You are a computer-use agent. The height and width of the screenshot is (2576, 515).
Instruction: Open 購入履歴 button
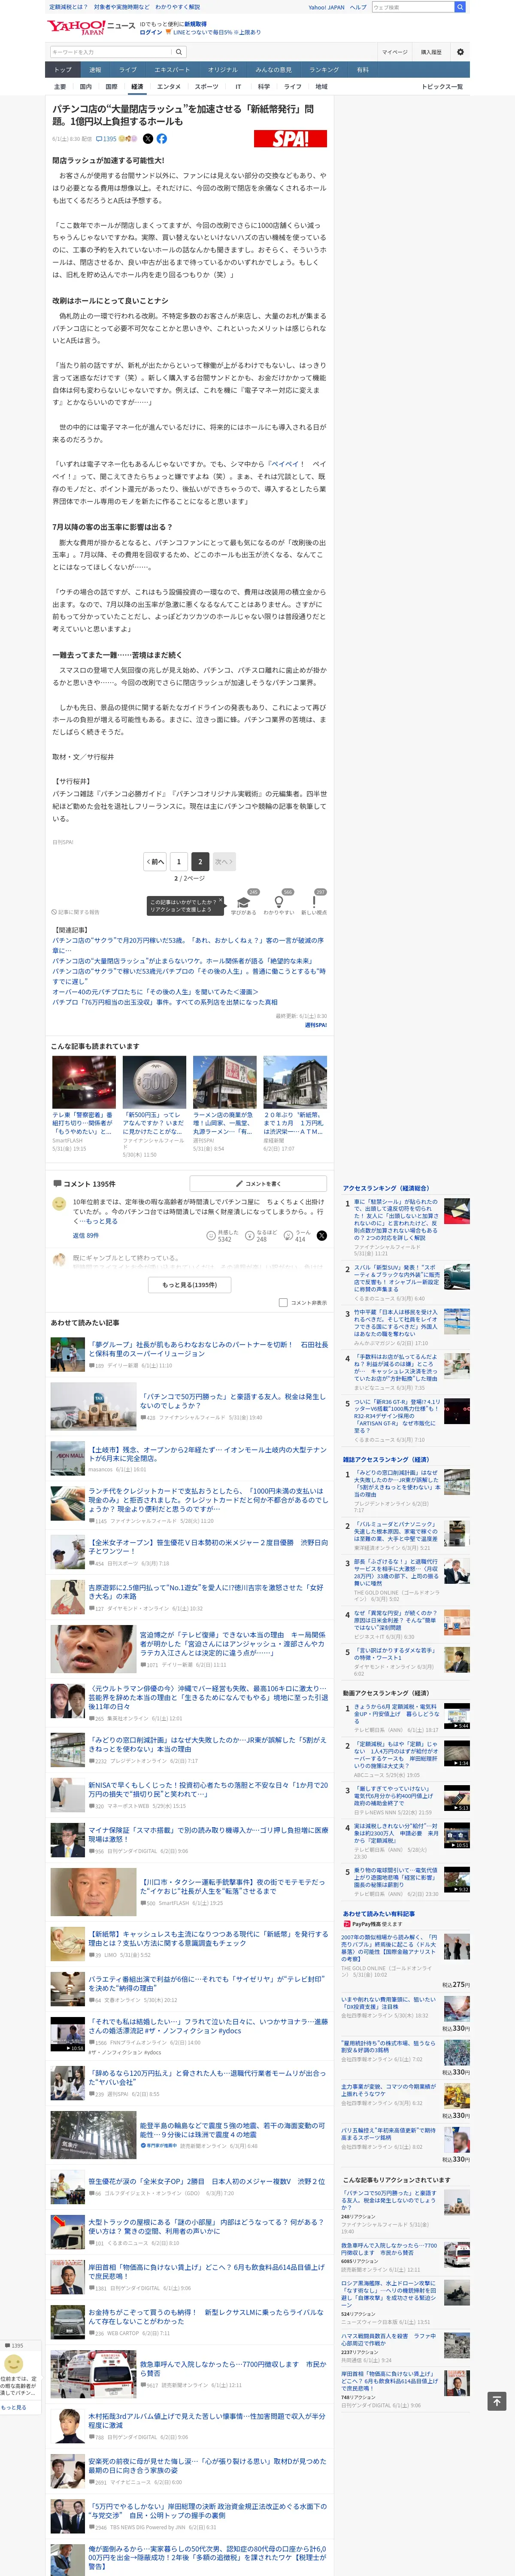(x=431, y=52)
